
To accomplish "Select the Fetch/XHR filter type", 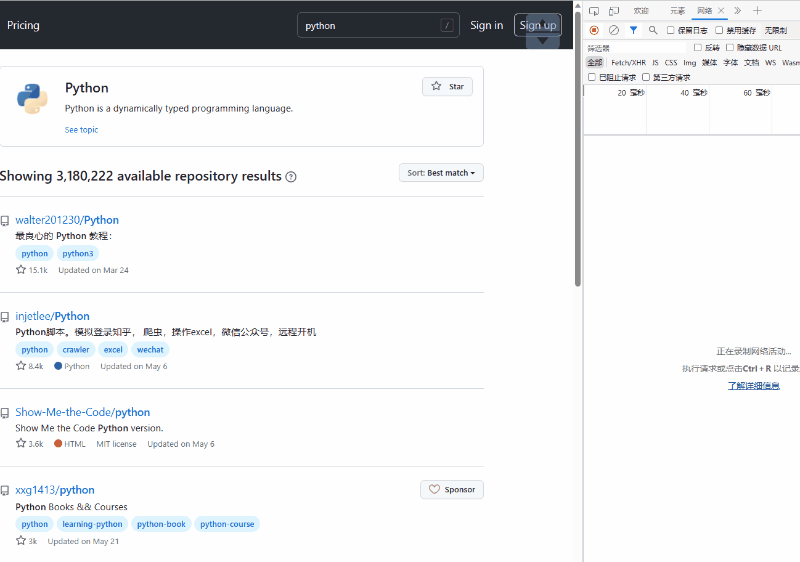I will (x=628, y=62).
